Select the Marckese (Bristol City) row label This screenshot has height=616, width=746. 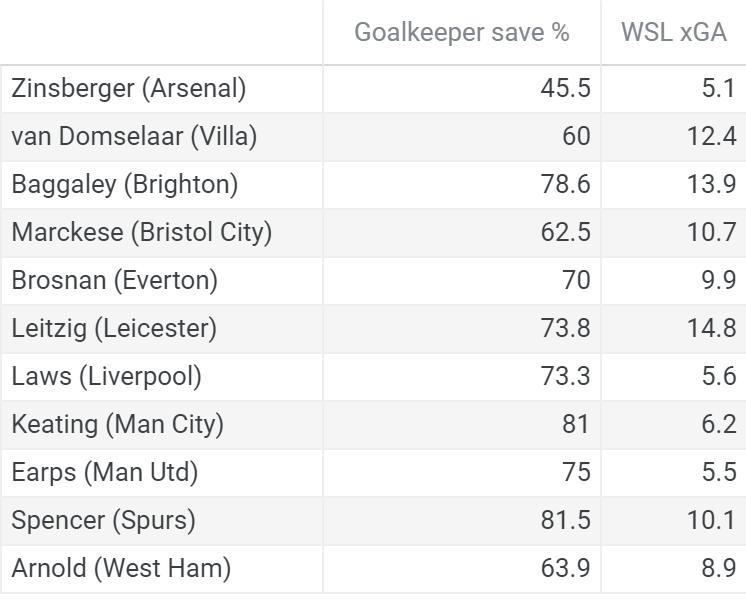(x=142, y=232)
